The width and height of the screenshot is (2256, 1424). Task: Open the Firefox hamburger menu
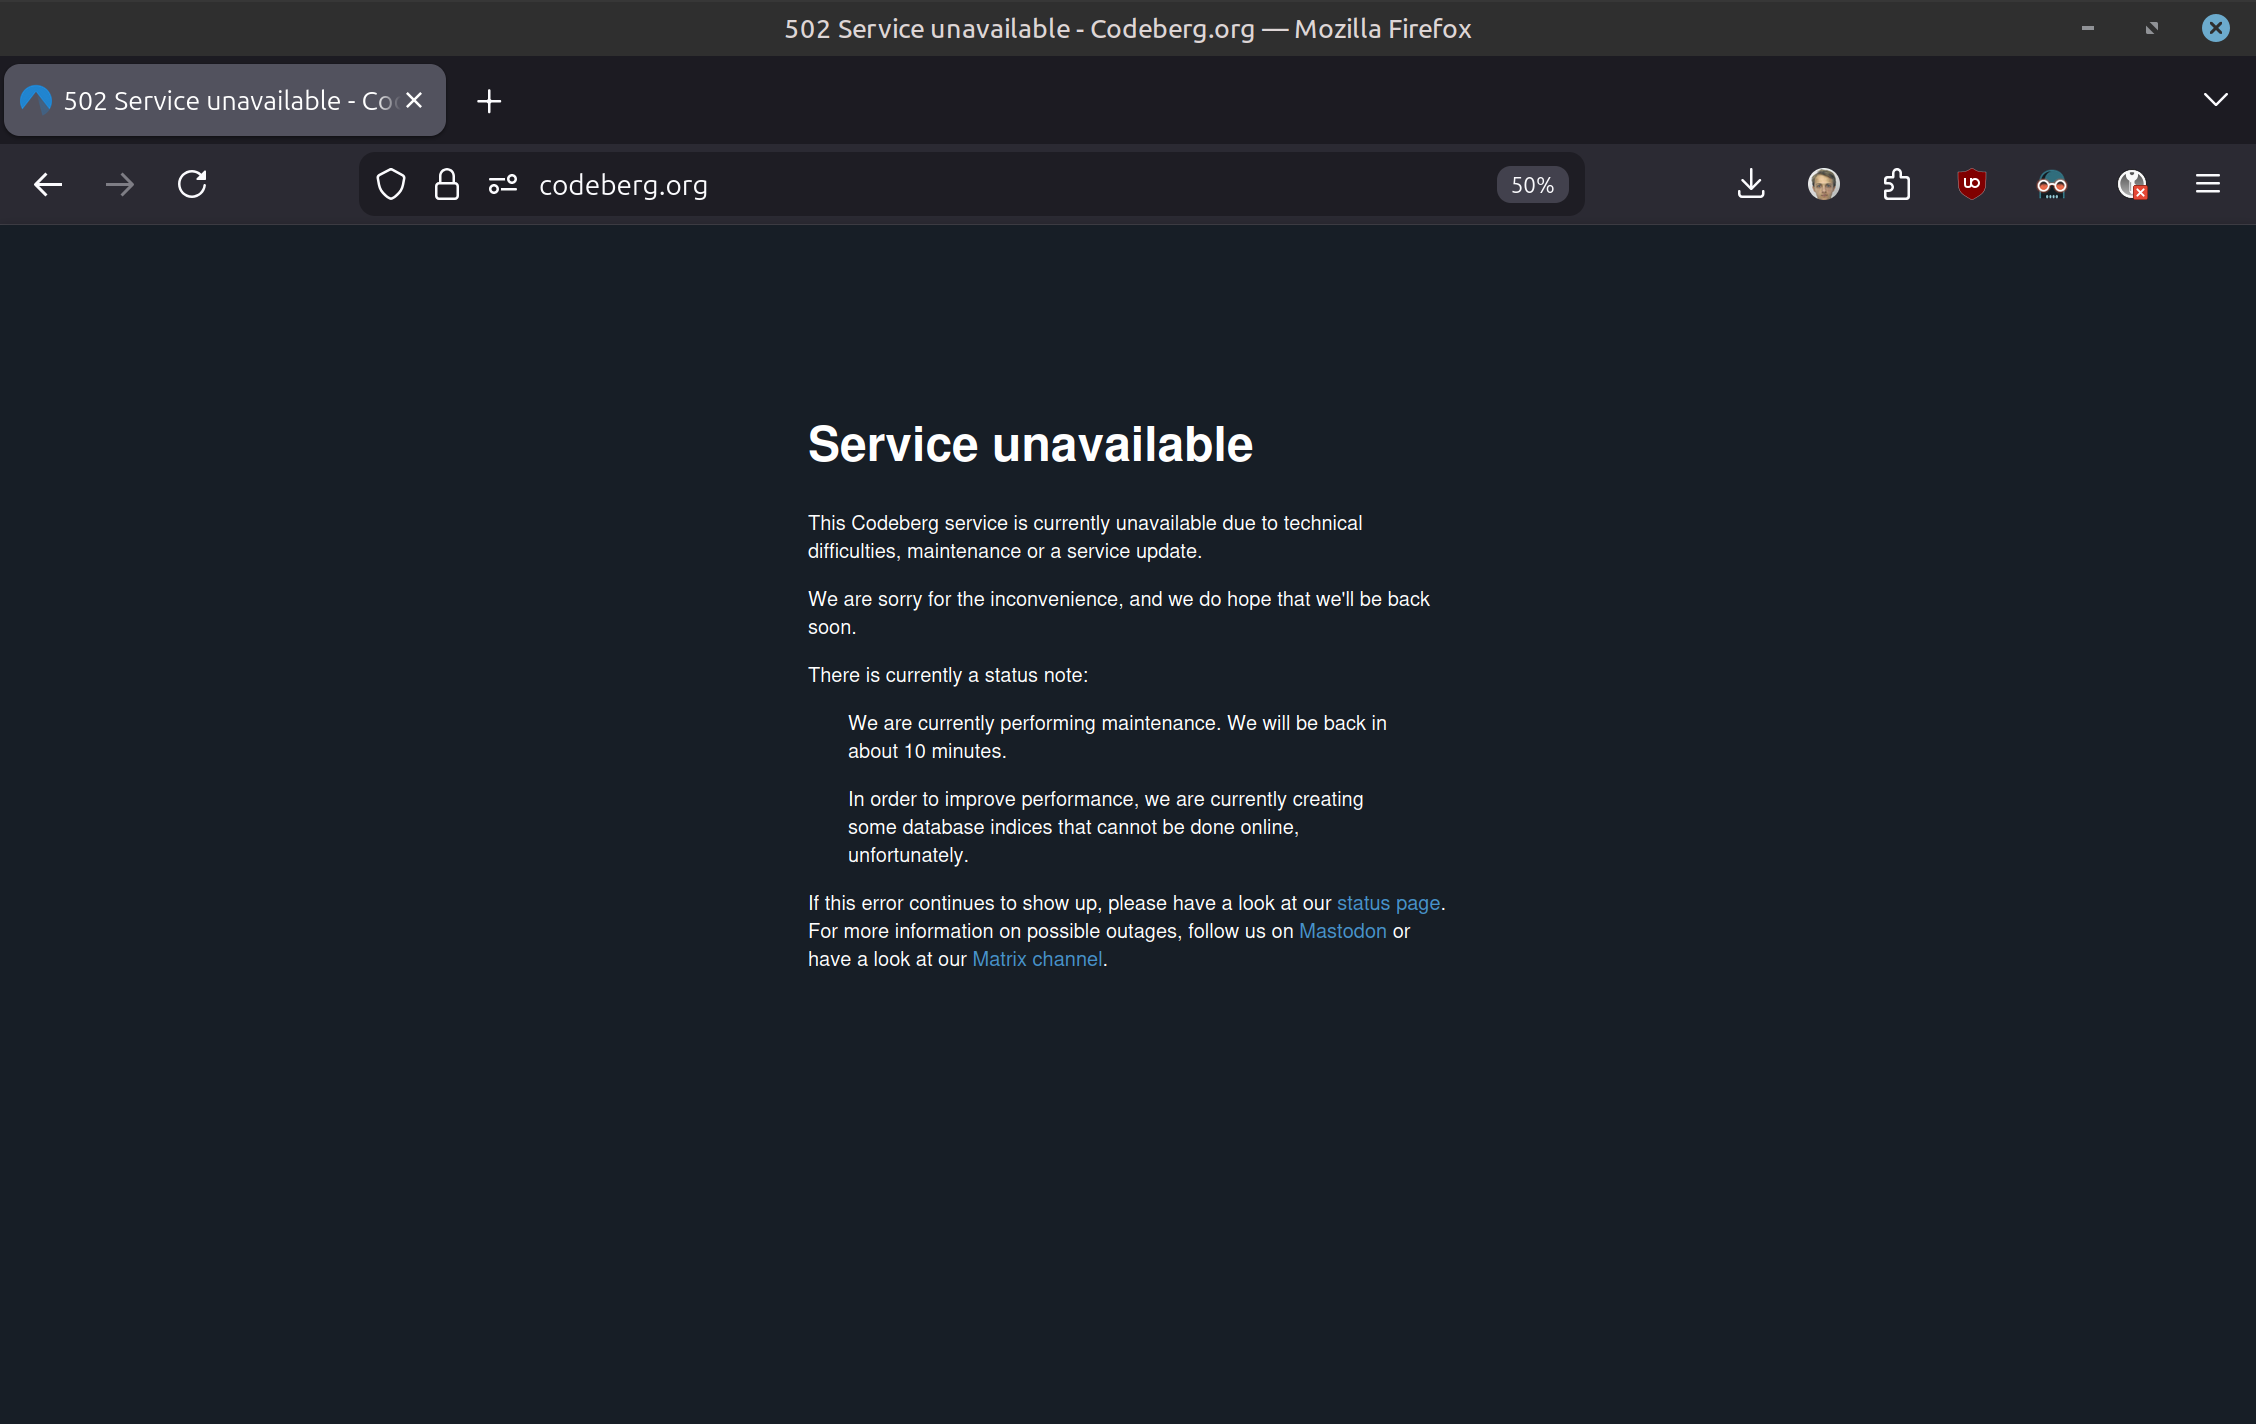pyautogui.click(x=2208, y=184)
